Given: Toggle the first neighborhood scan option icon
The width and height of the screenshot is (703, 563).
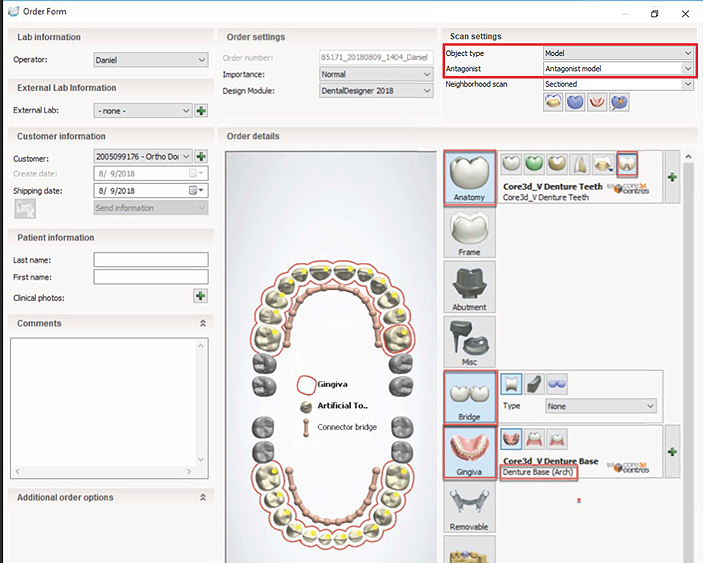Looking at the screenshot, I should point(554,102).
